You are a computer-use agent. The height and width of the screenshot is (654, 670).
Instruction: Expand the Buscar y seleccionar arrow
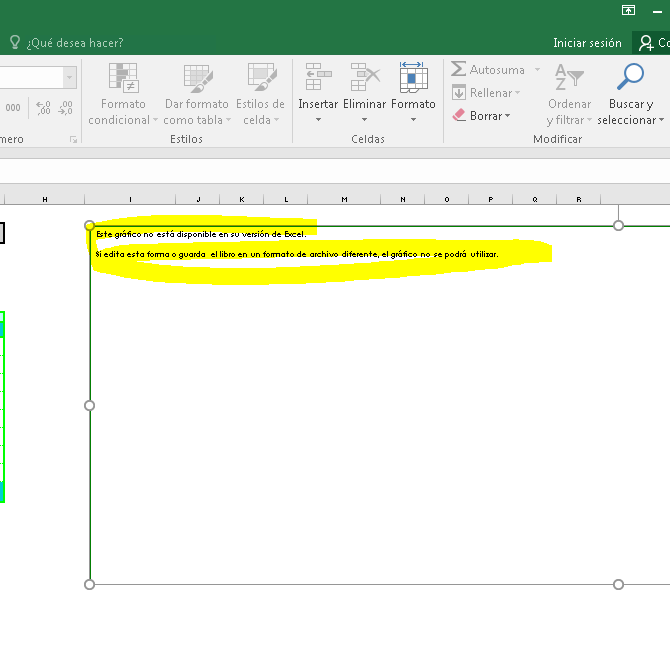(x=661, y=120)
